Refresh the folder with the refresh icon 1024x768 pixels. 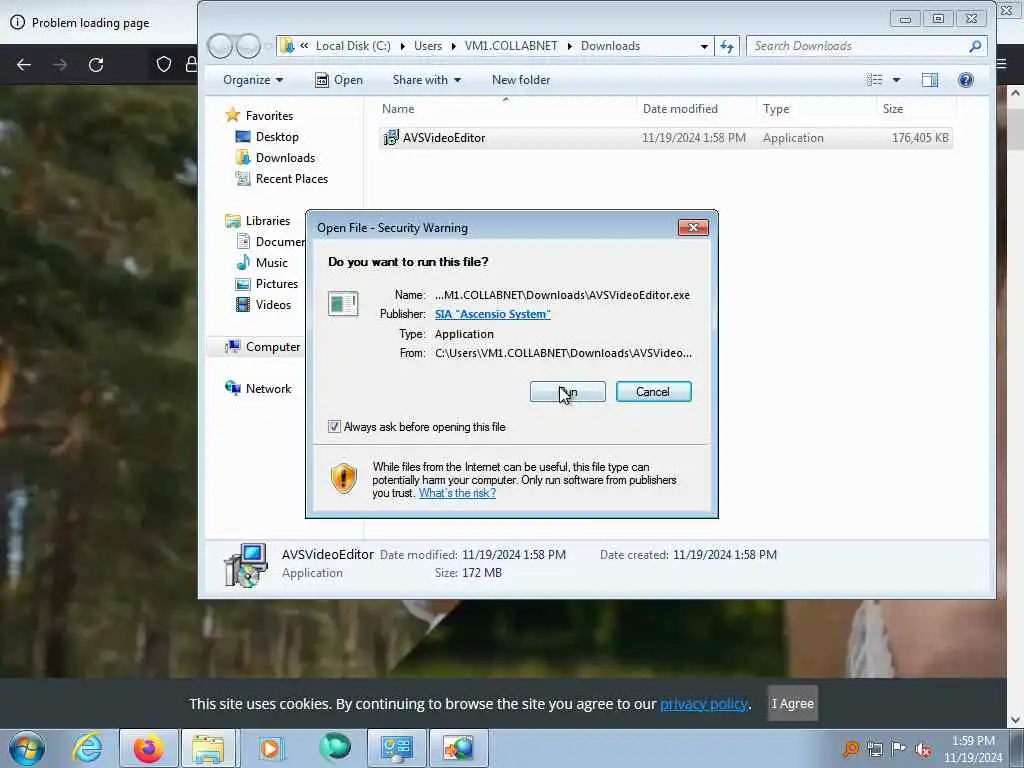tap(727, 46)
